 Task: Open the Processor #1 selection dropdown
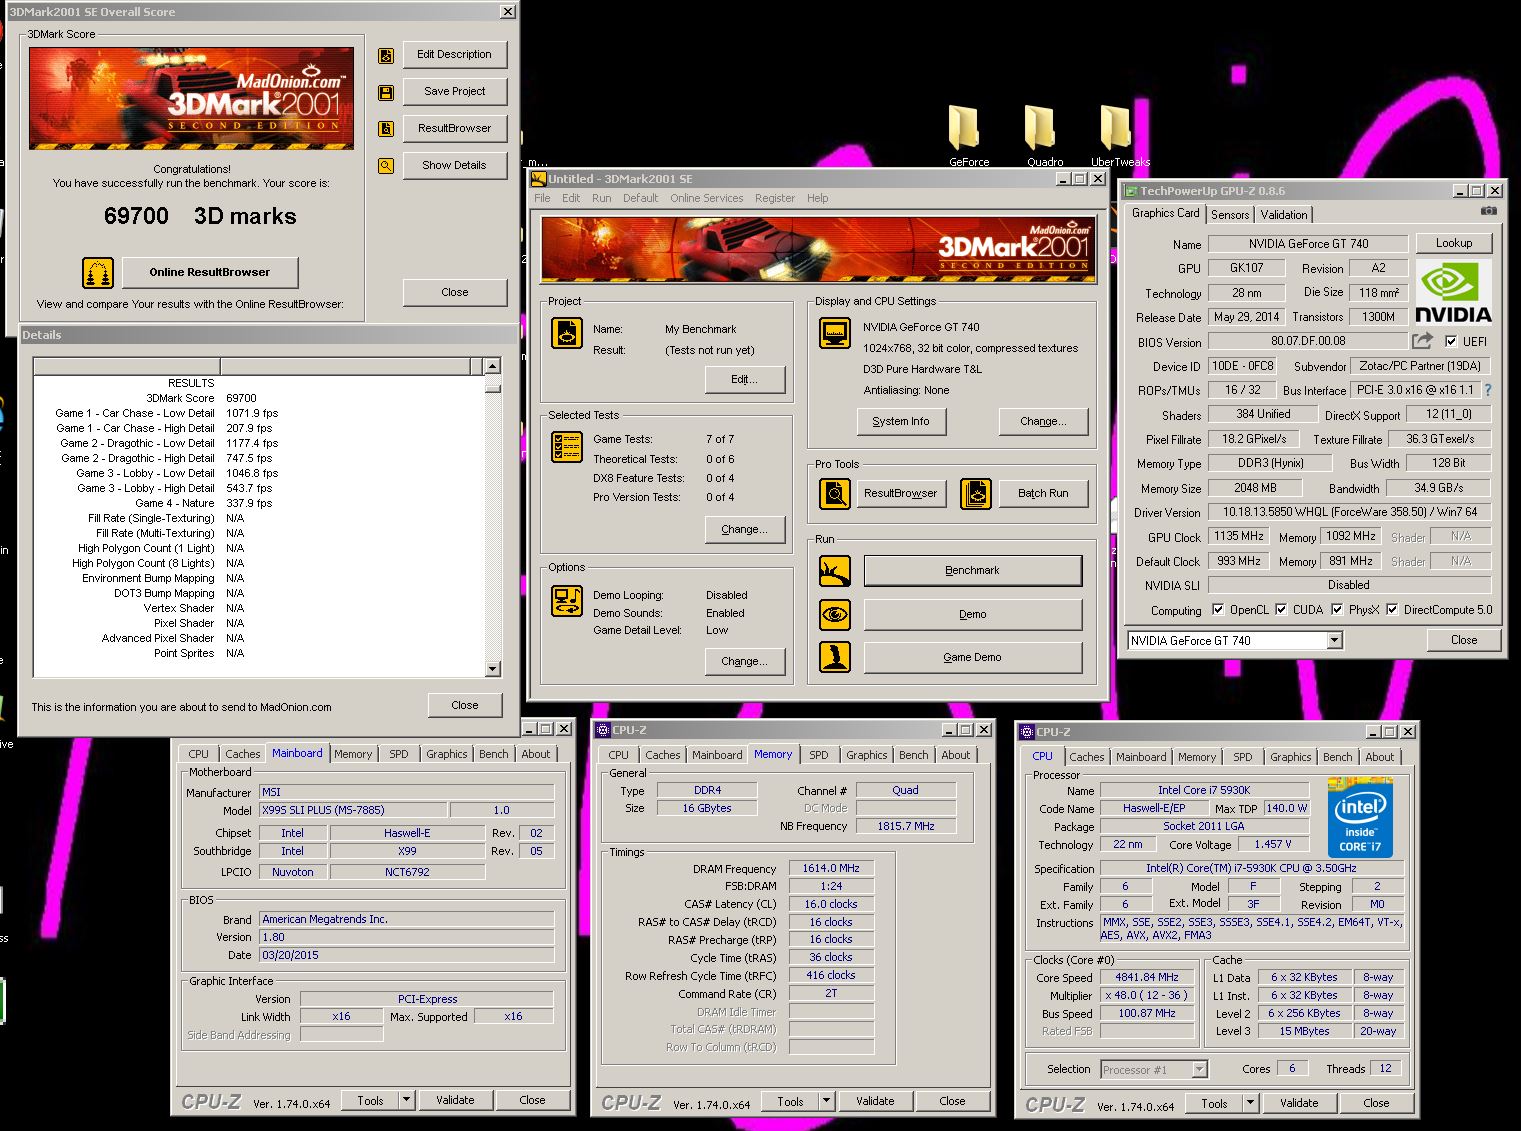[1154, 1070]
